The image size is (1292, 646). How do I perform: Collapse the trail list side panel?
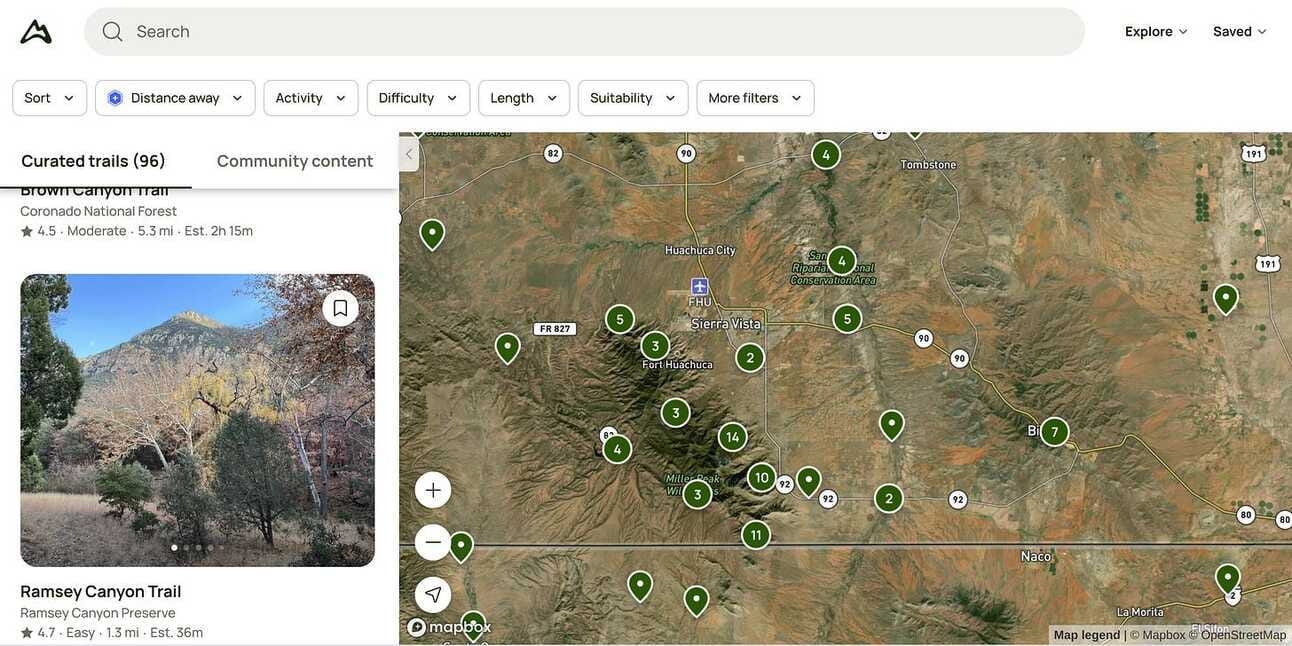click(x=409, y=154)
